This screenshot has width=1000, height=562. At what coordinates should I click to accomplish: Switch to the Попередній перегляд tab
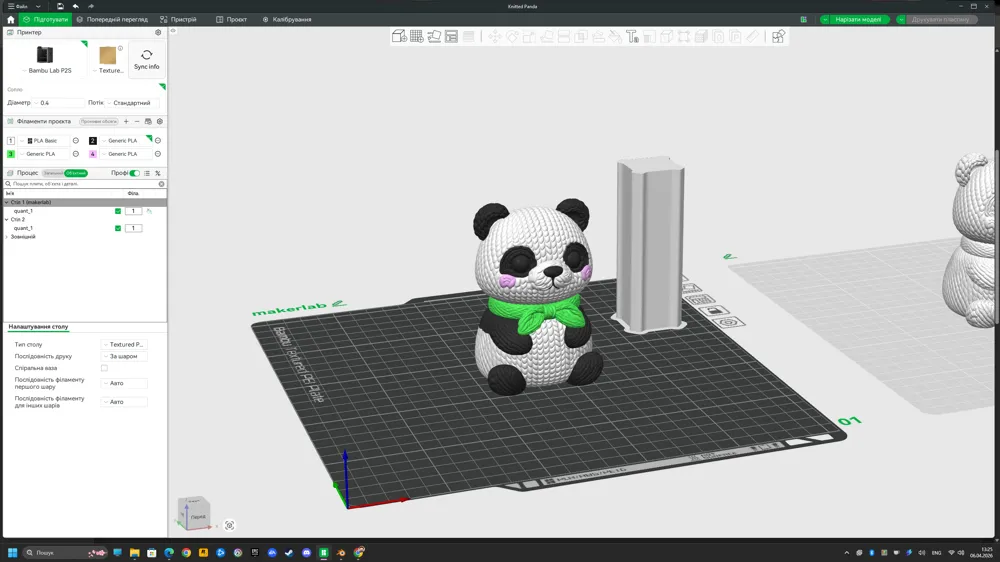(112, 20)
